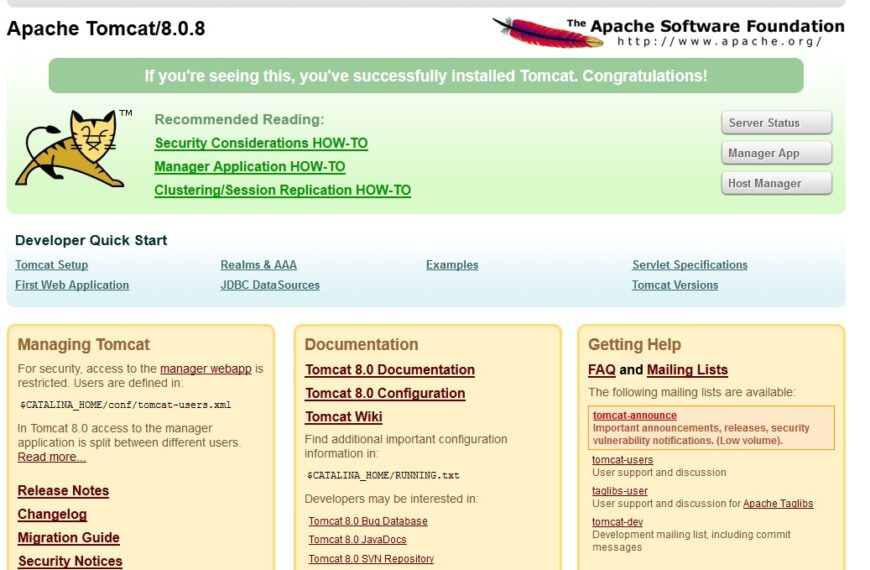870x570 pixels.
Task: Open the Examples link
Action: click(452, 265)
